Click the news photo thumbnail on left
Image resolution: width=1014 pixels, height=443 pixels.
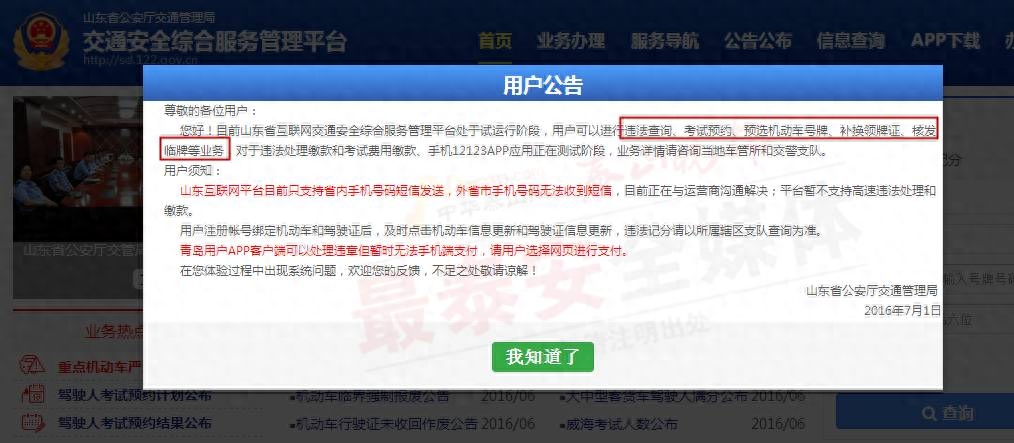(78, 197)
